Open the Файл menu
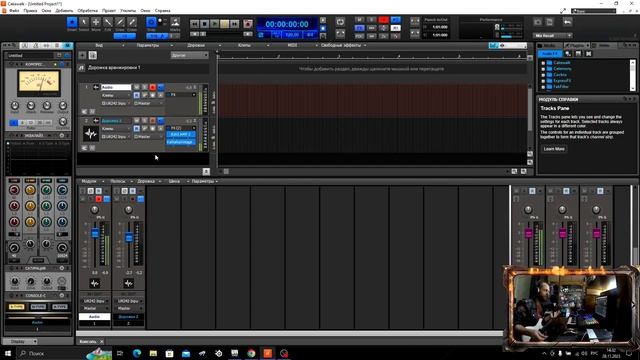This screenshot has height=360, width=640. [14, 11]
